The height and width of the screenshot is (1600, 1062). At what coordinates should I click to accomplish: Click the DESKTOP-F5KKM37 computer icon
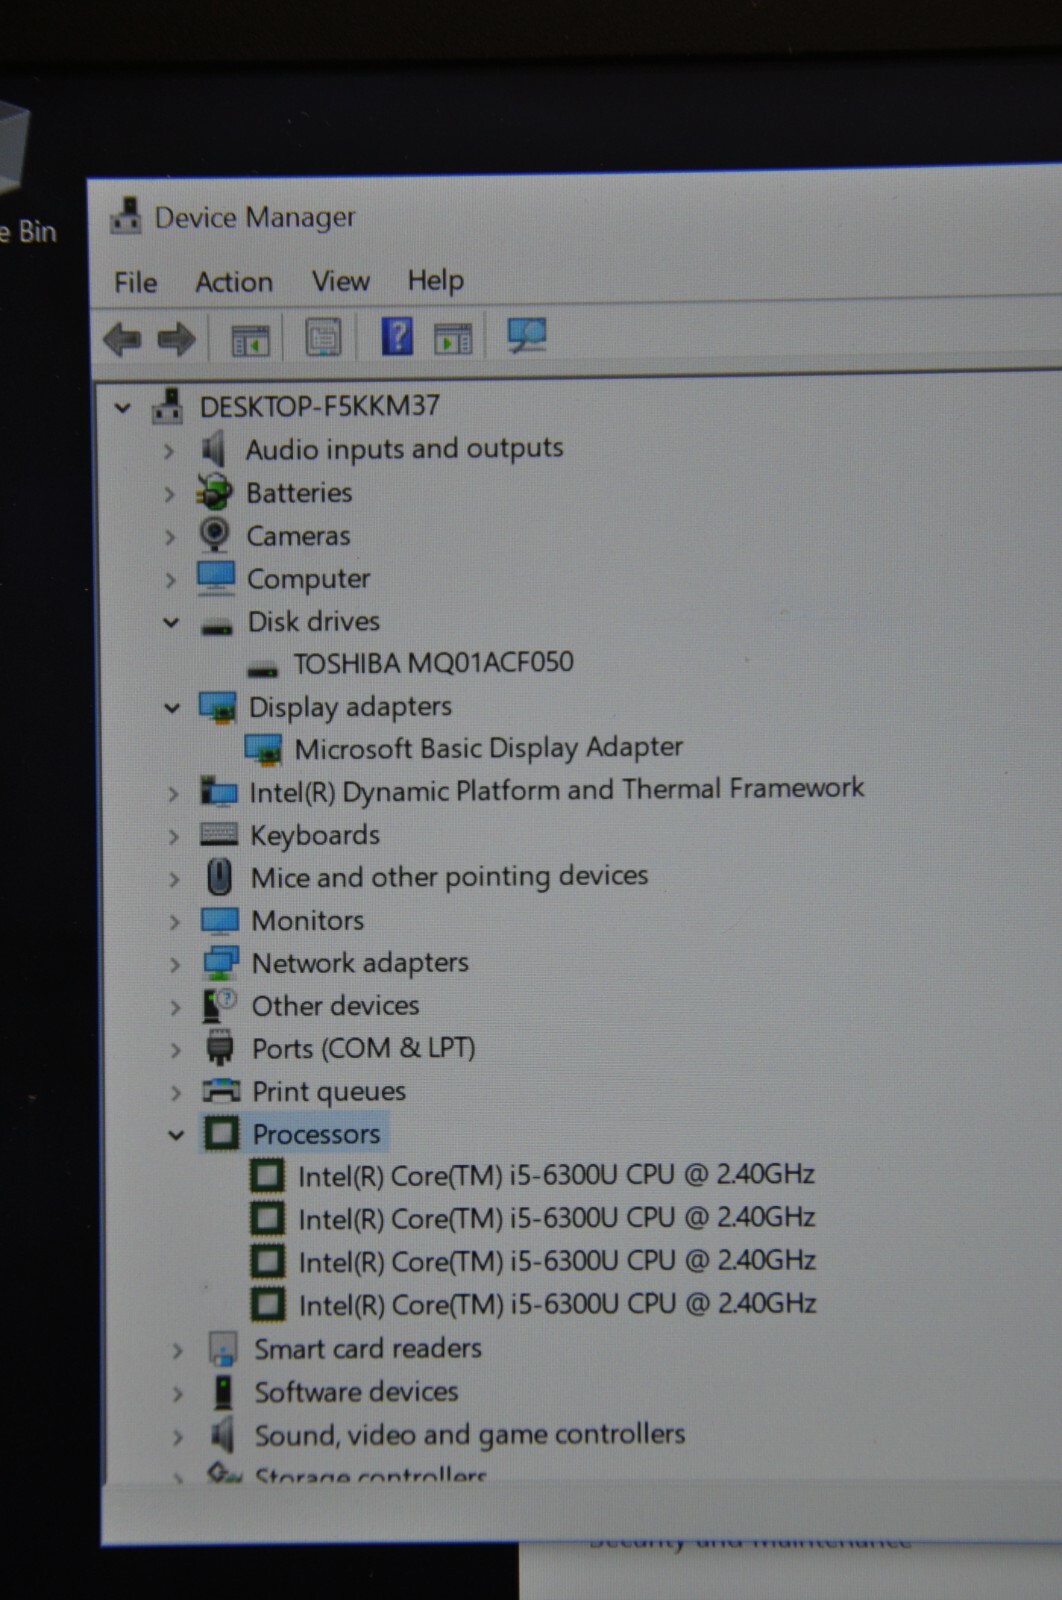pyautogui.click(x=167, y=406)
